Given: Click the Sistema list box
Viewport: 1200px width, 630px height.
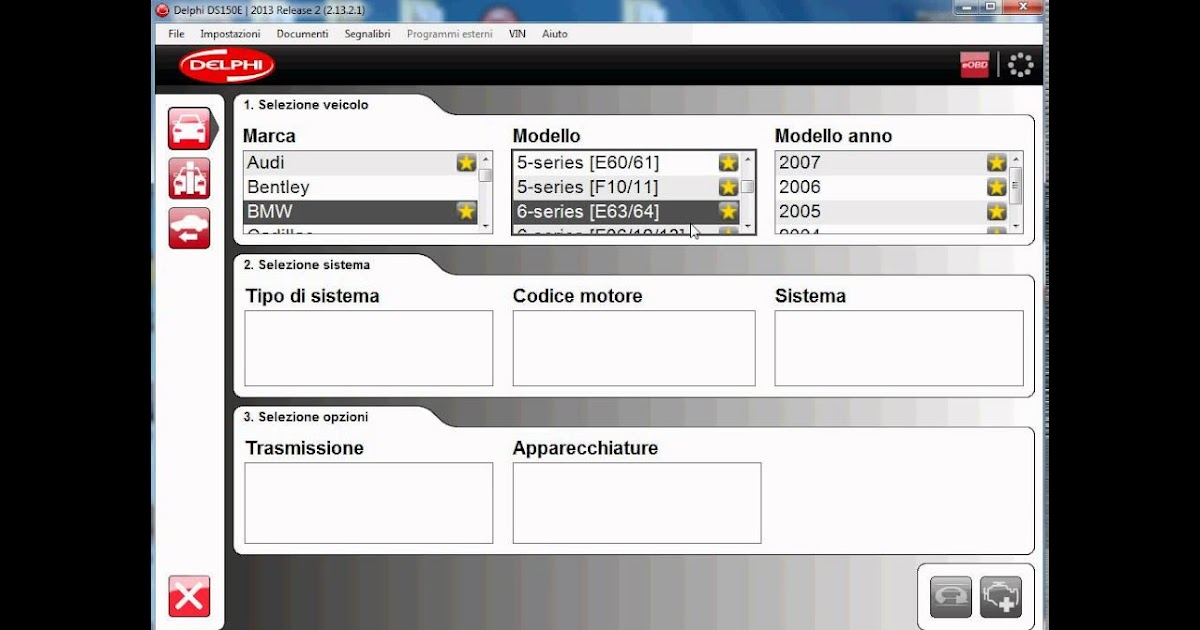Looking at the screenshot, I should [899, 348].
